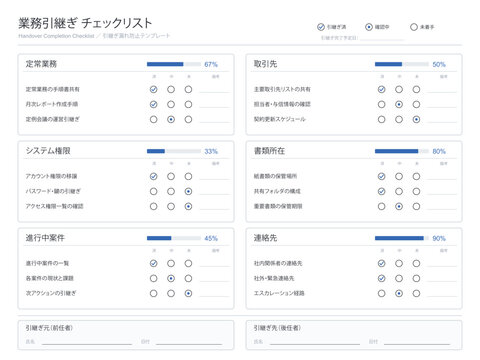This screenshot has width=480, height=360.
Task: Mark 主要取引先リストの共有 as 未着手
Action: [x=416, y=89]
